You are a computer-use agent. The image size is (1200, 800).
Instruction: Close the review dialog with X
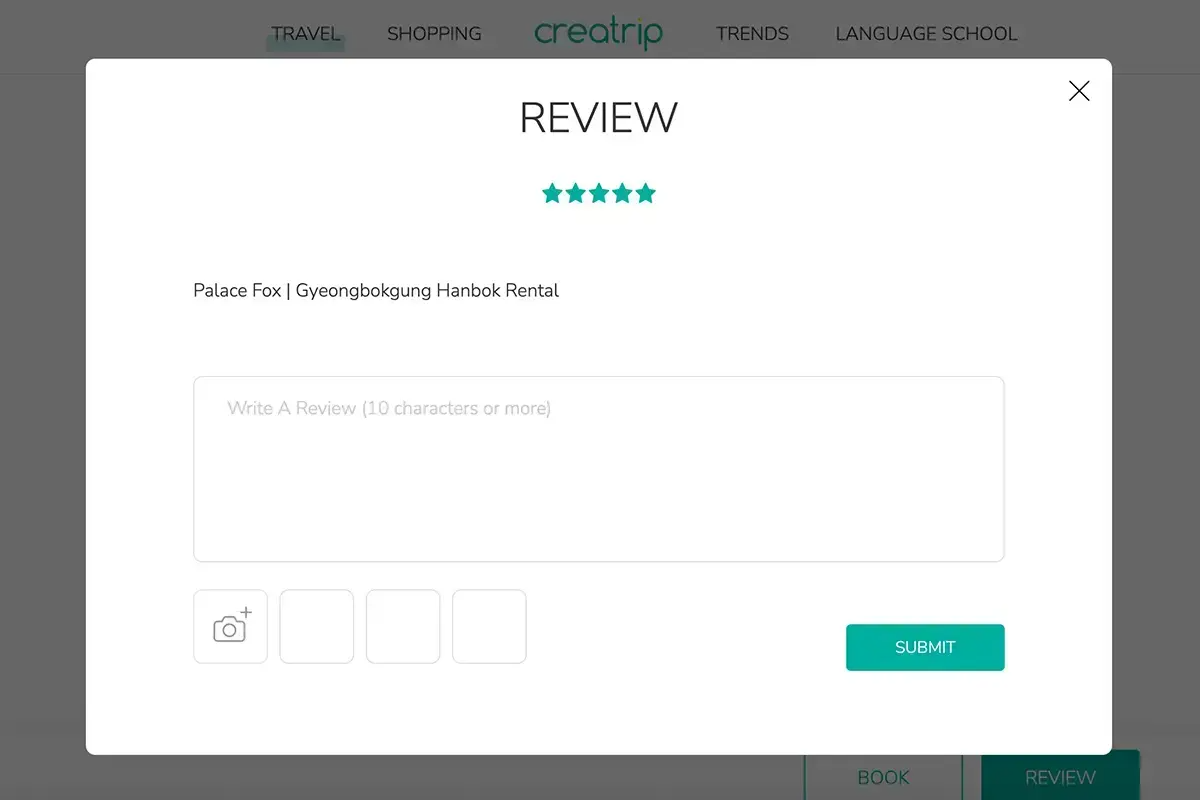click(1079, 91)
